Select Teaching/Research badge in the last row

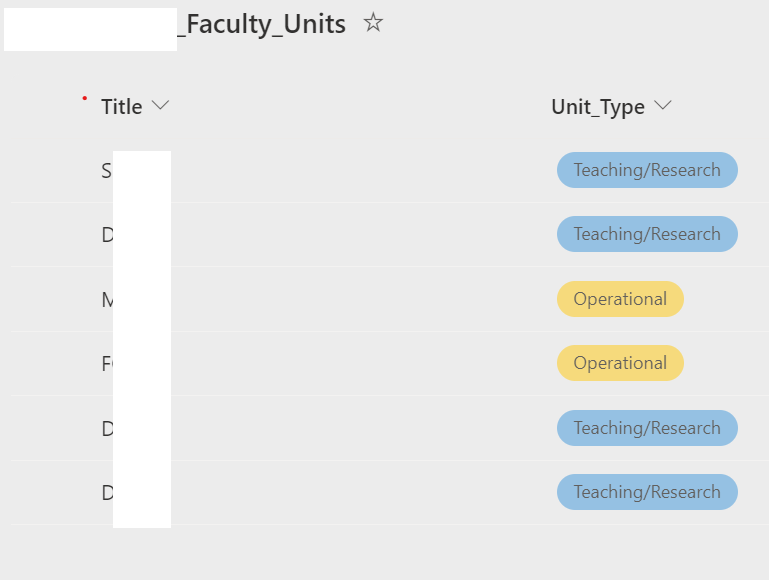(x=647, y=492)
